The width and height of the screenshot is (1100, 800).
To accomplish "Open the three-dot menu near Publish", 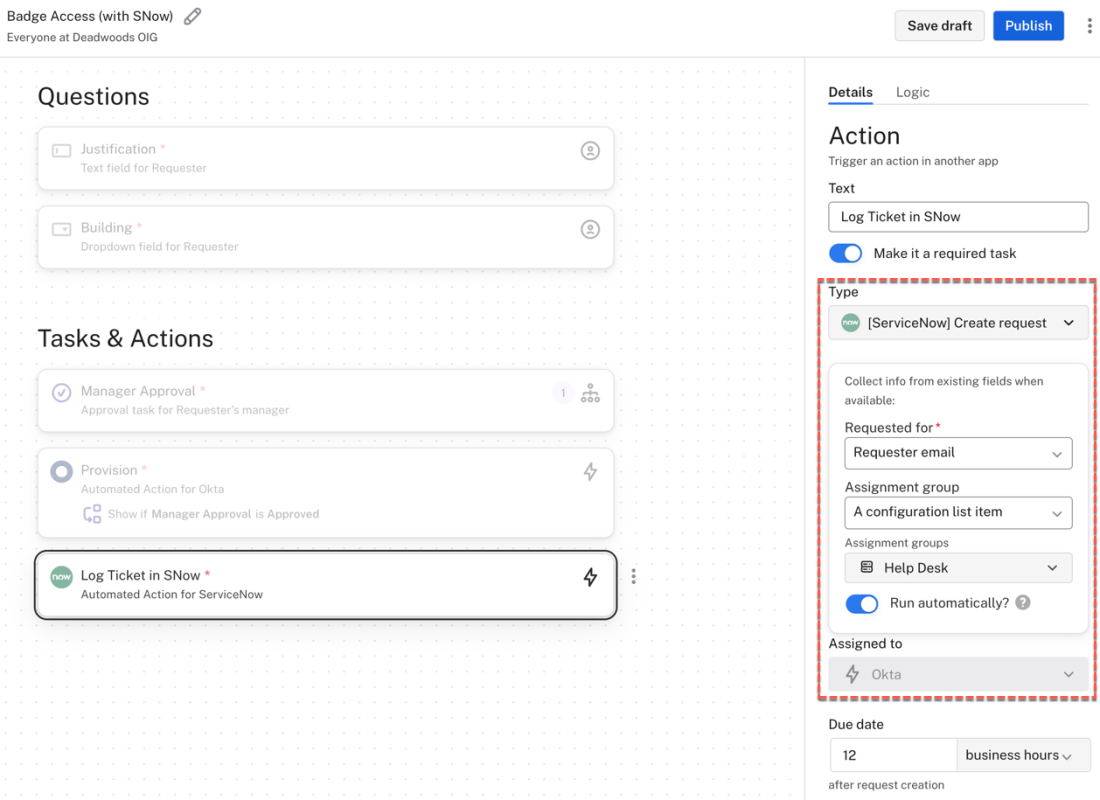I will point(1089,26).
